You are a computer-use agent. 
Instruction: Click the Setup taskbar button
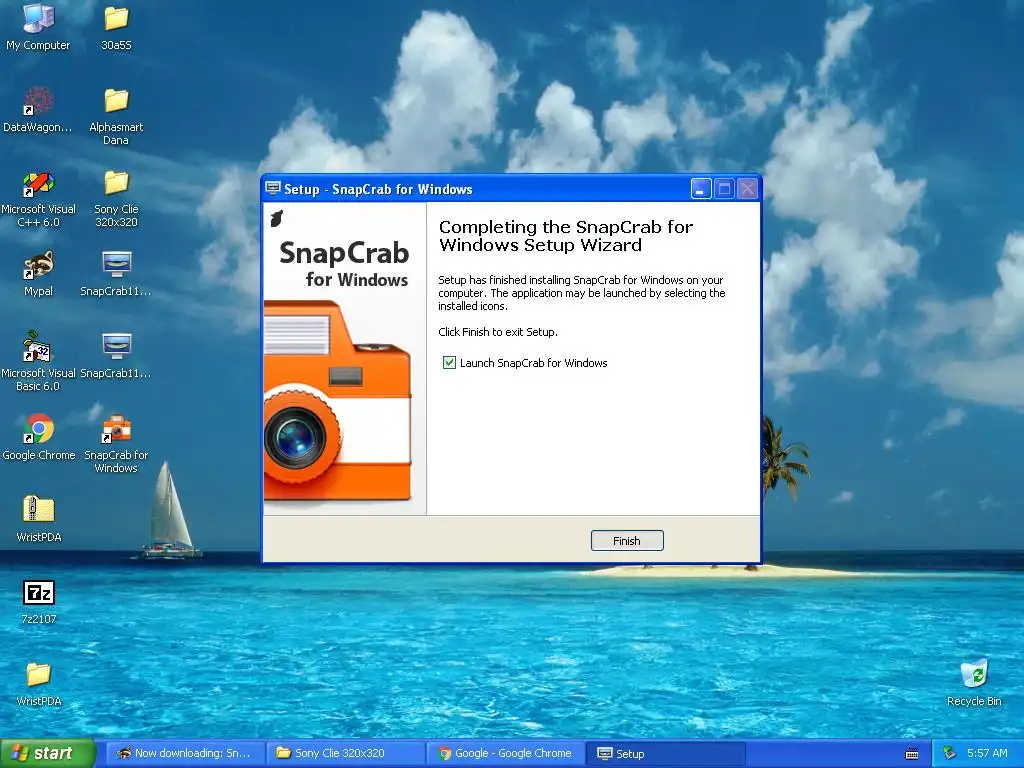(x=665, y=754)
